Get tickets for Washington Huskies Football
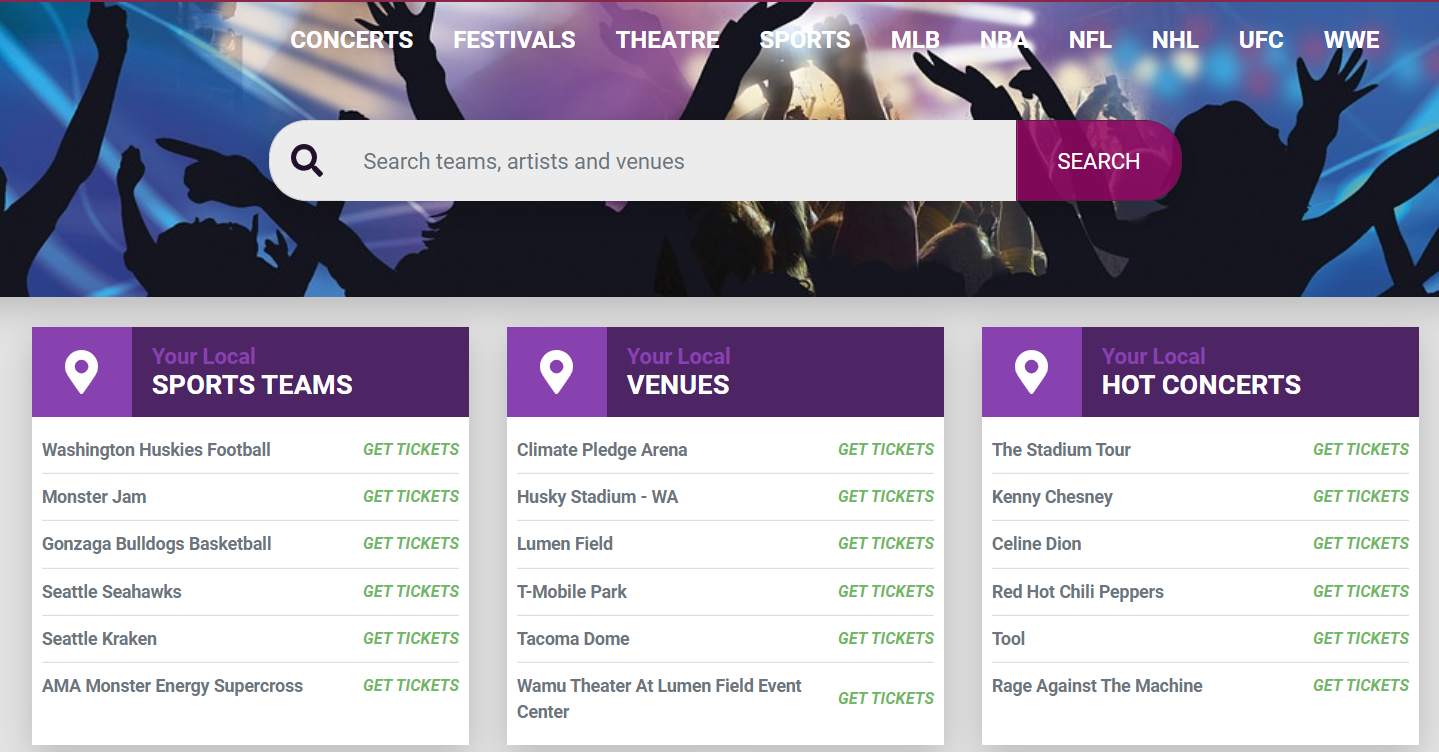Viewport: 1439px width, 752px height. tap(411, 450)
